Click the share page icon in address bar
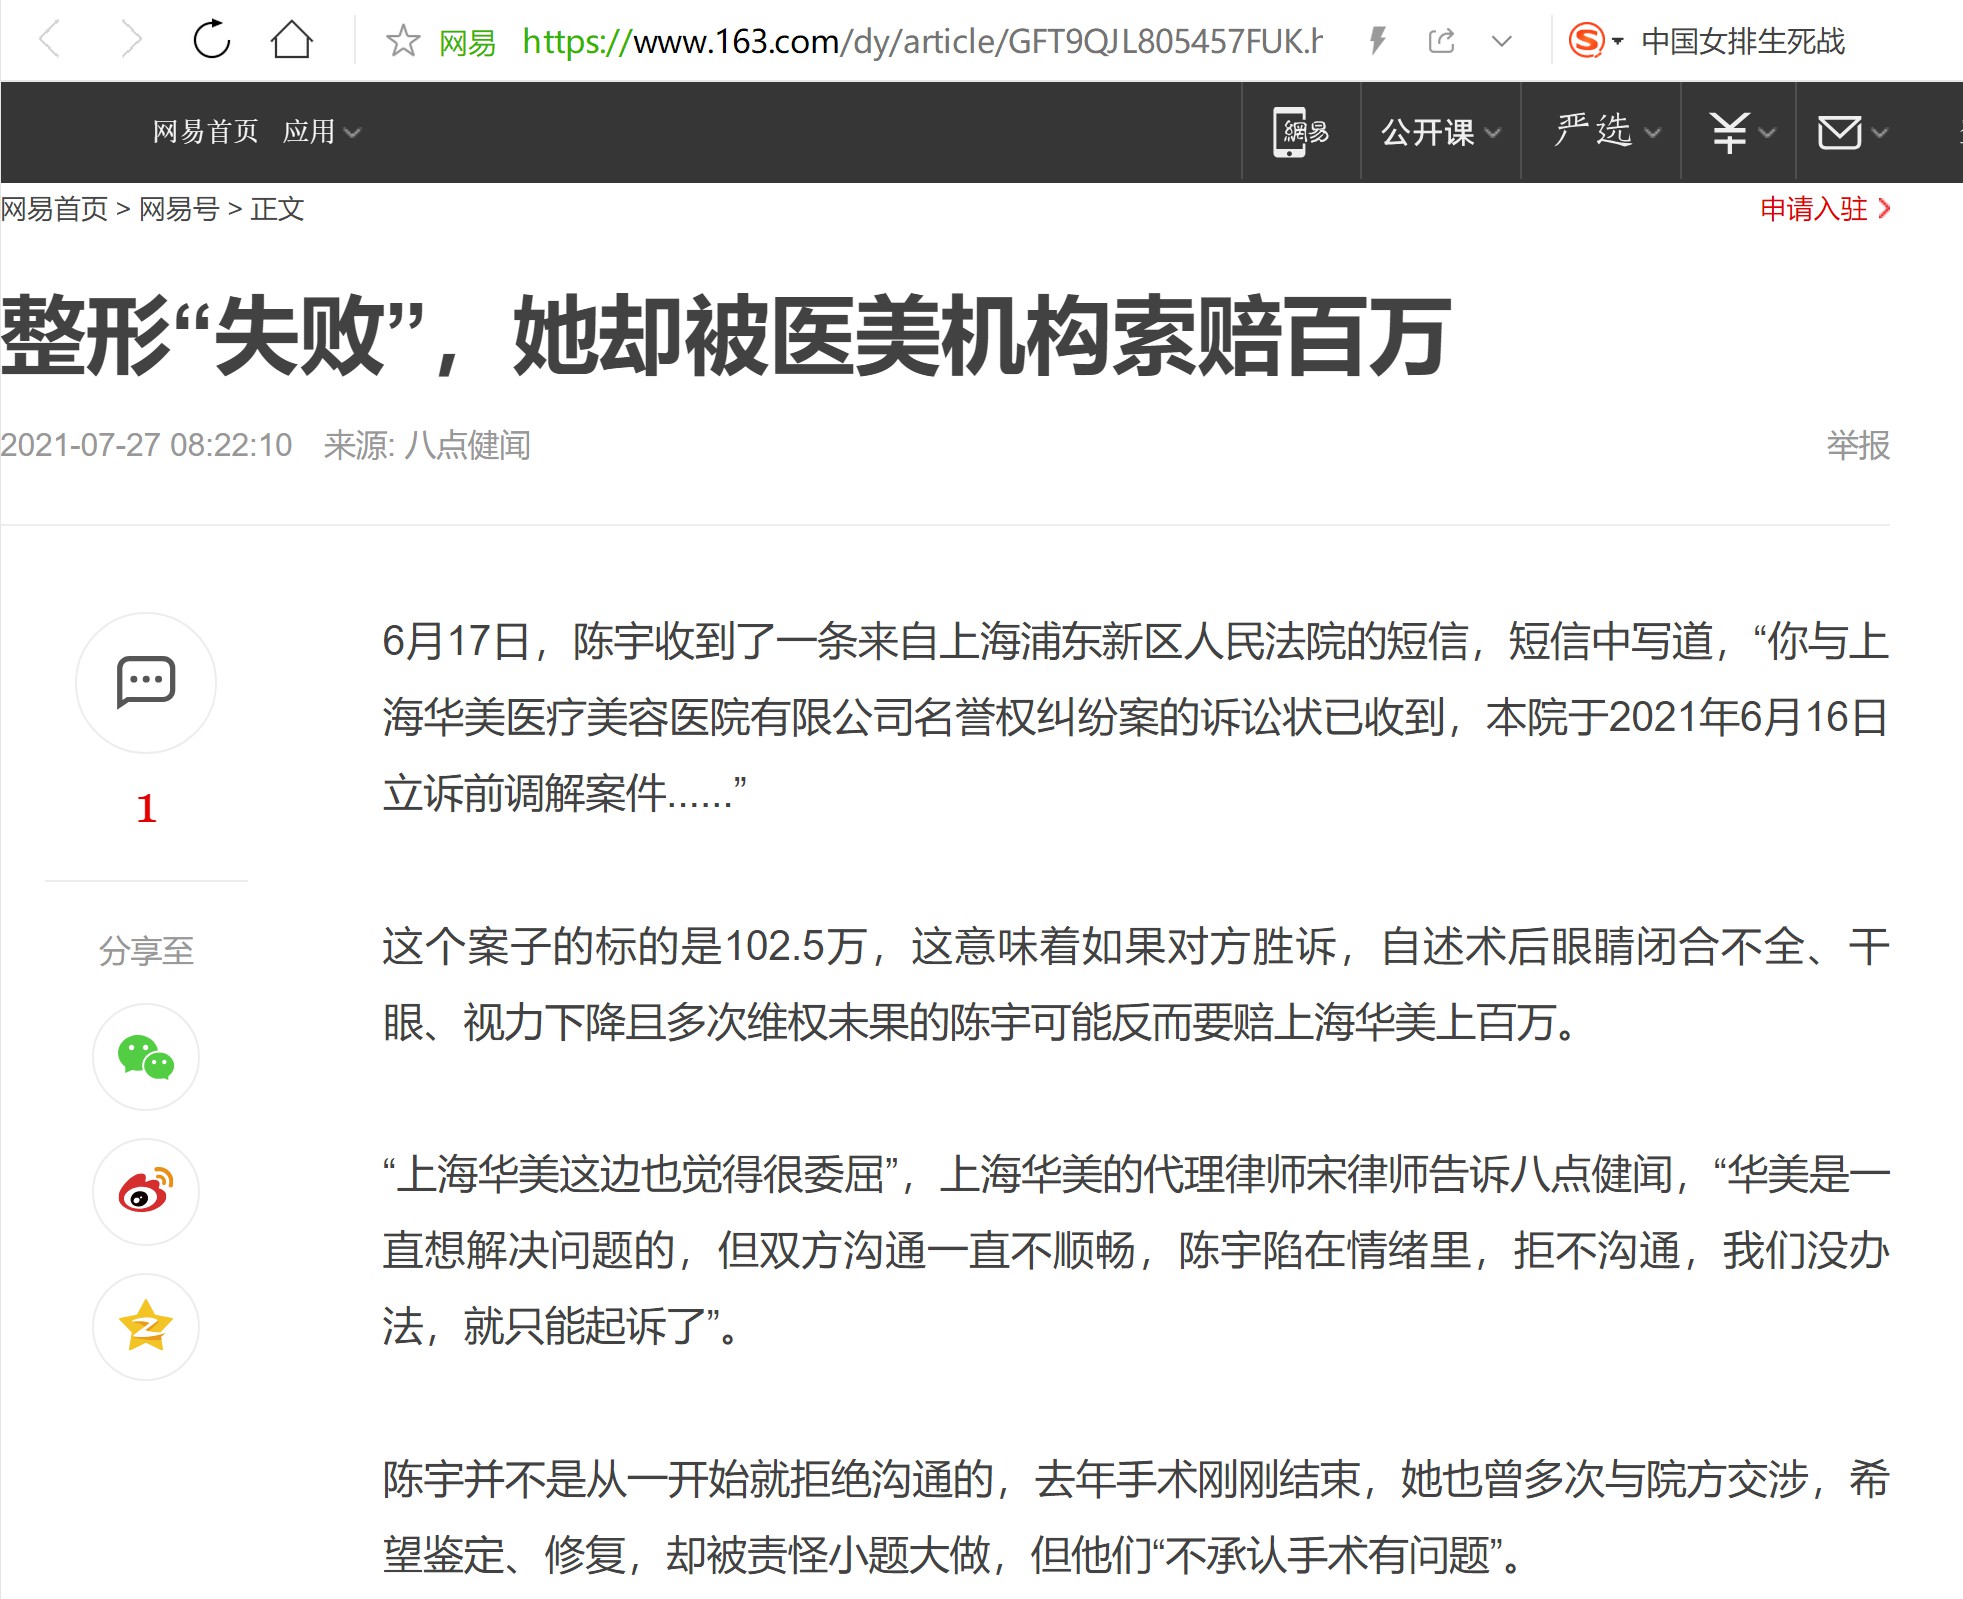 point(1441,41)
